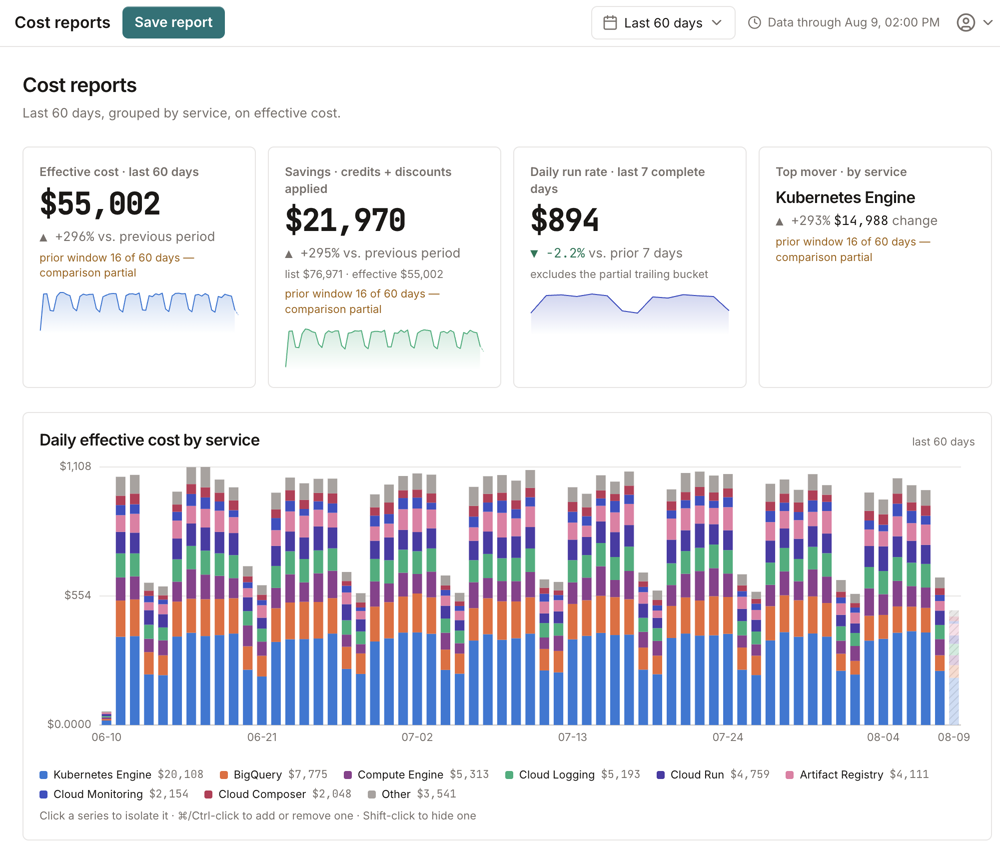
Task: Select the Cloud Monitoring legend entry
Action: pos(114,794)
